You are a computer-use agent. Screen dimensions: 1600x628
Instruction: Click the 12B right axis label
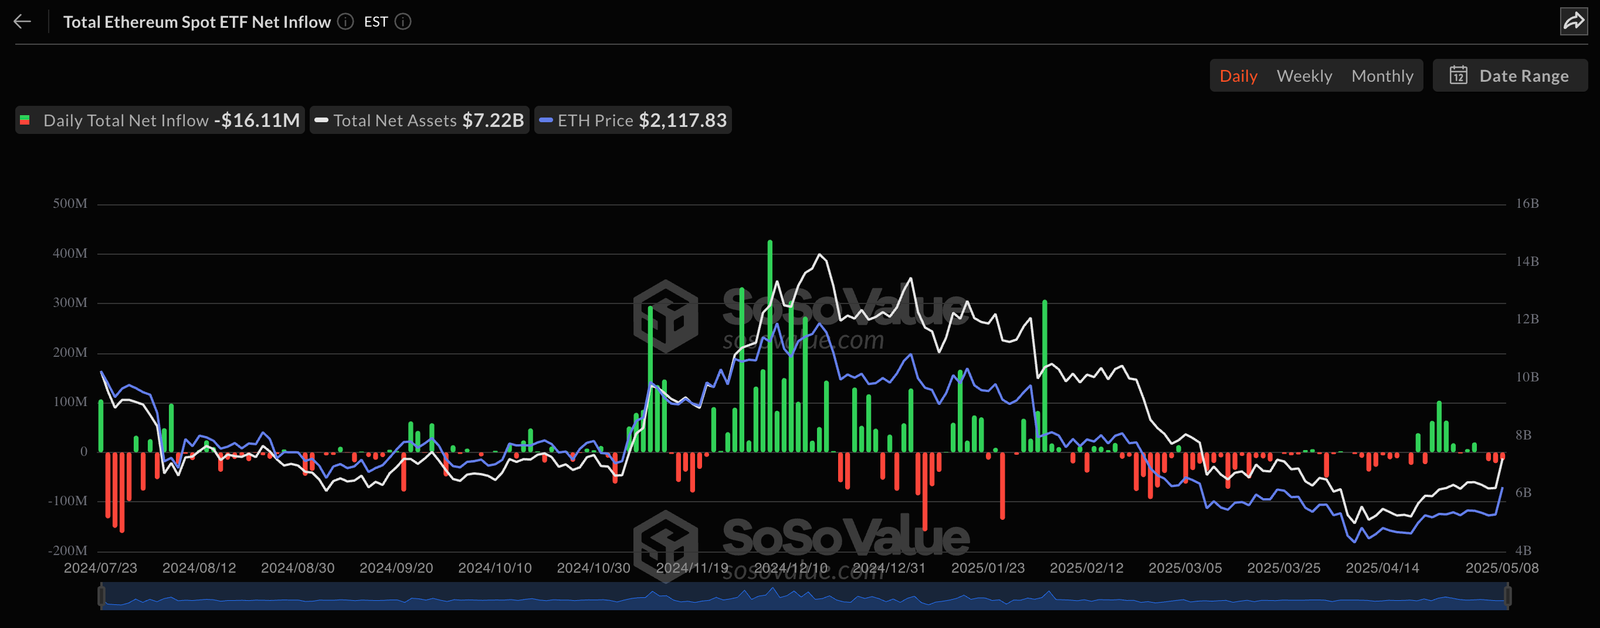[1527, 320]
